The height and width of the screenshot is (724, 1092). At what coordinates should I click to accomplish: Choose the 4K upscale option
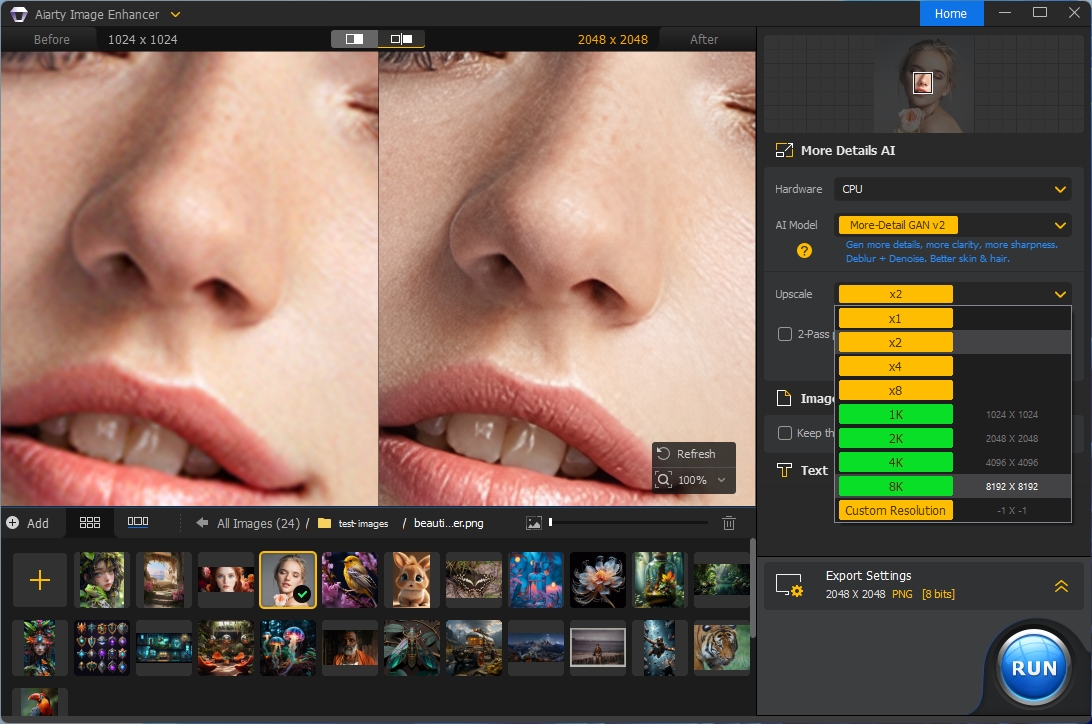click(895, 462)
